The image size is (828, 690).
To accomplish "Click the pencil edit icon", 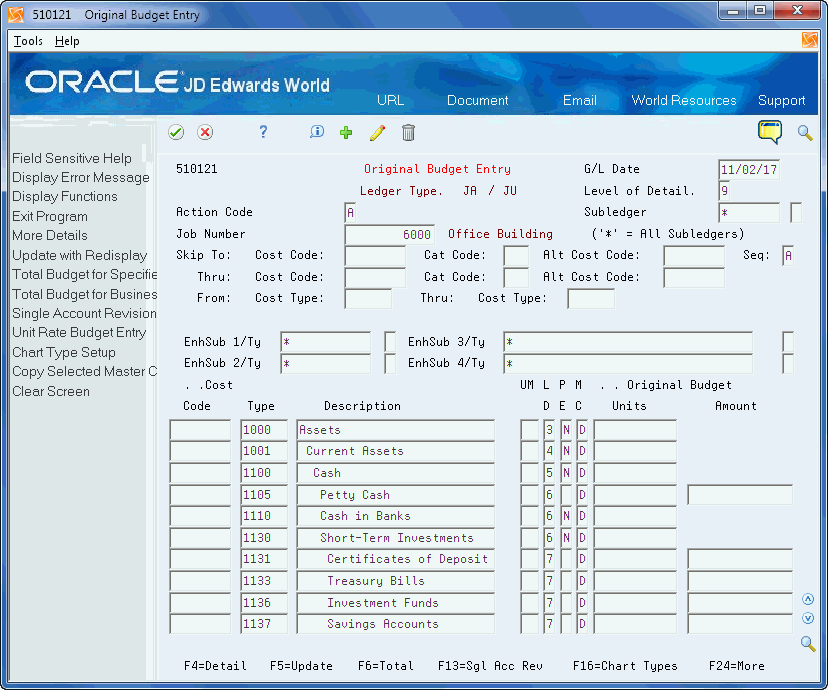I will coord(377,133).
